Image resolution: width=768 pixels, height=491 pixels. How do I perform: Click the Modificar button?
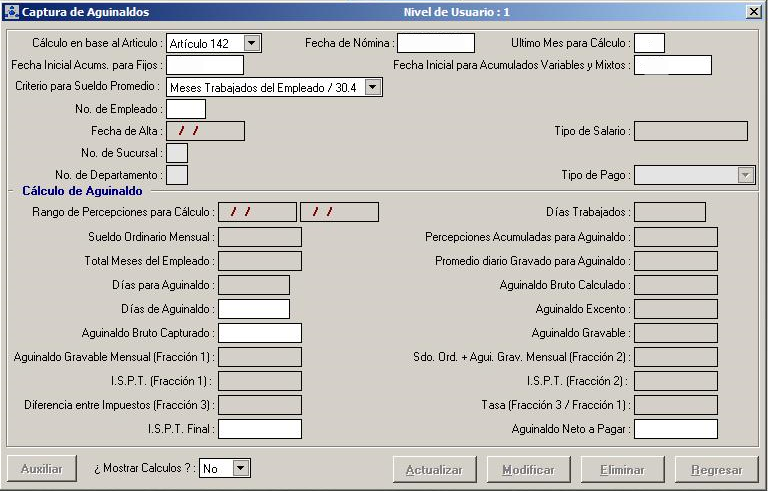pos(528,469)
